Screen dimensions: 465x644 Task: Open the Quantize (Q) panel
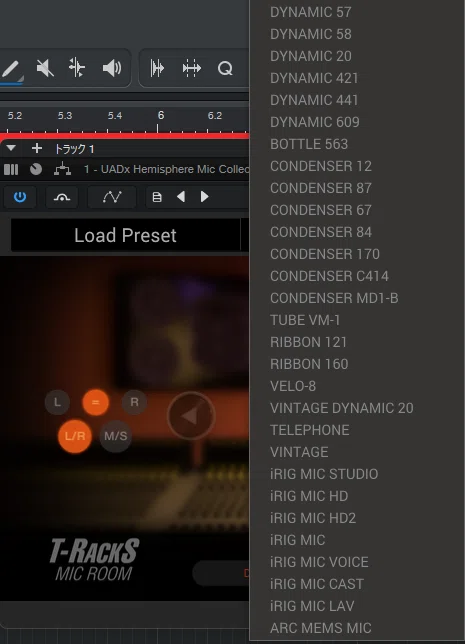click(x=225, y=68)
